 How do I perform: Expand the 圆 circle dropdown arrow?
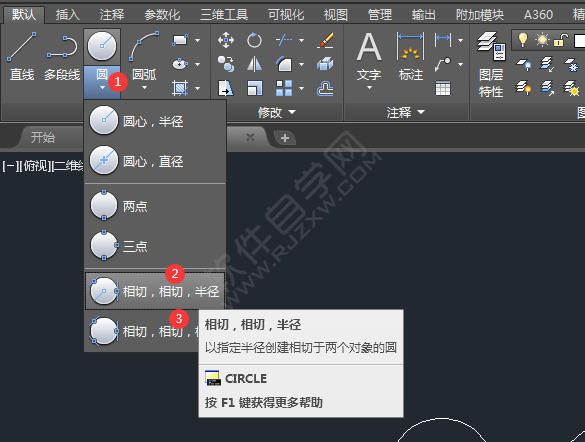102,88
